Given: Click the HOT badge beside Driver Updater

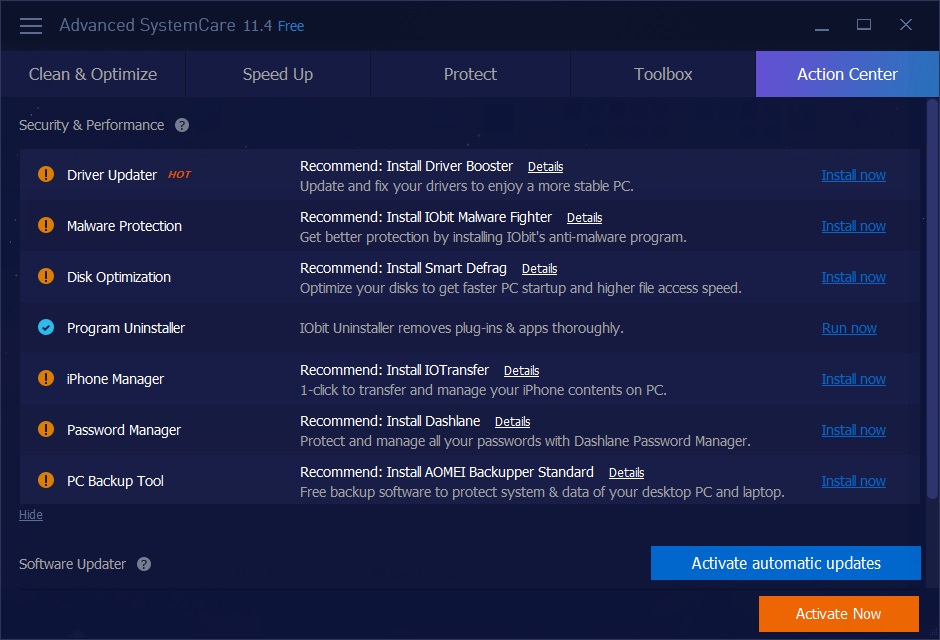Looking at the screenshot, I should click(x=179, y=174).
